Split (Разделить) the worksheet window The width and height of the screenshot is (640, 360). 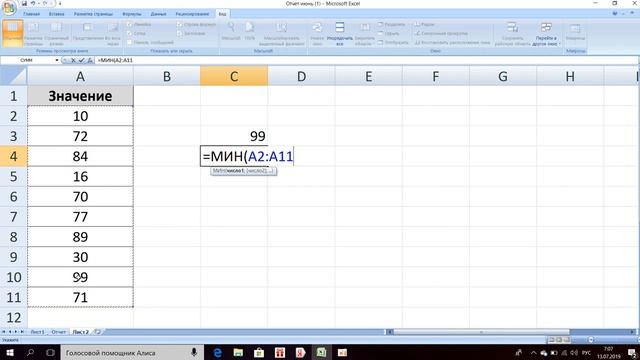(x=391, y=24)
